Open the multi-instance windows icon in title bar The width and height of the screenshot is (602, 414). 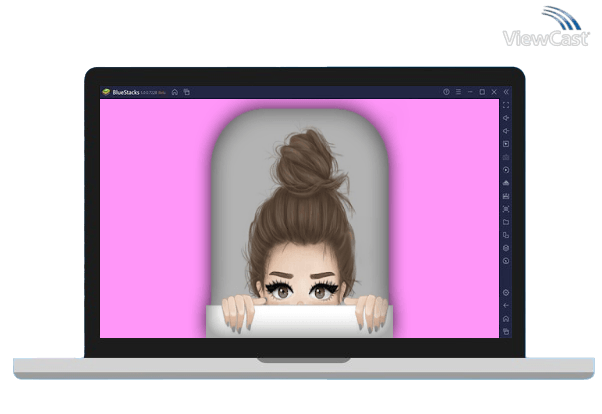[x=187, y=92]
